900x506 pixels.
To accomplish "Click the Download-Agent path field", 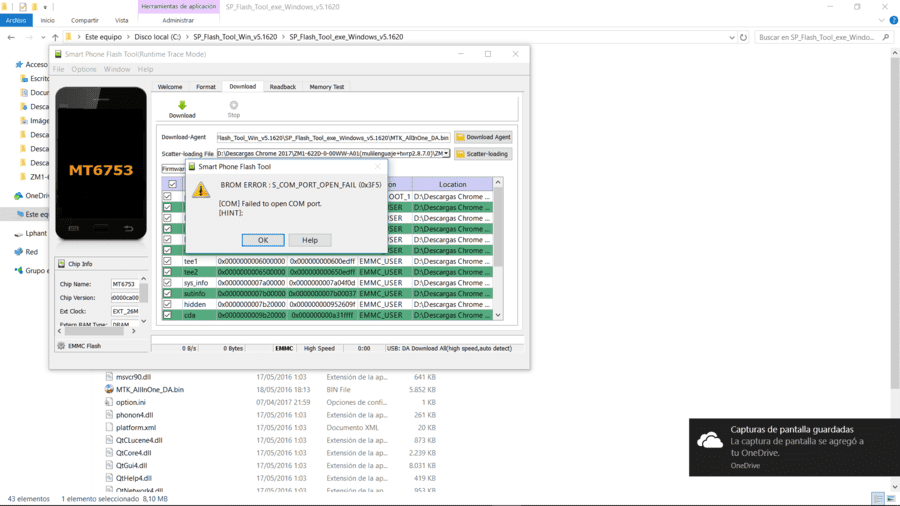I will (333, 138).
